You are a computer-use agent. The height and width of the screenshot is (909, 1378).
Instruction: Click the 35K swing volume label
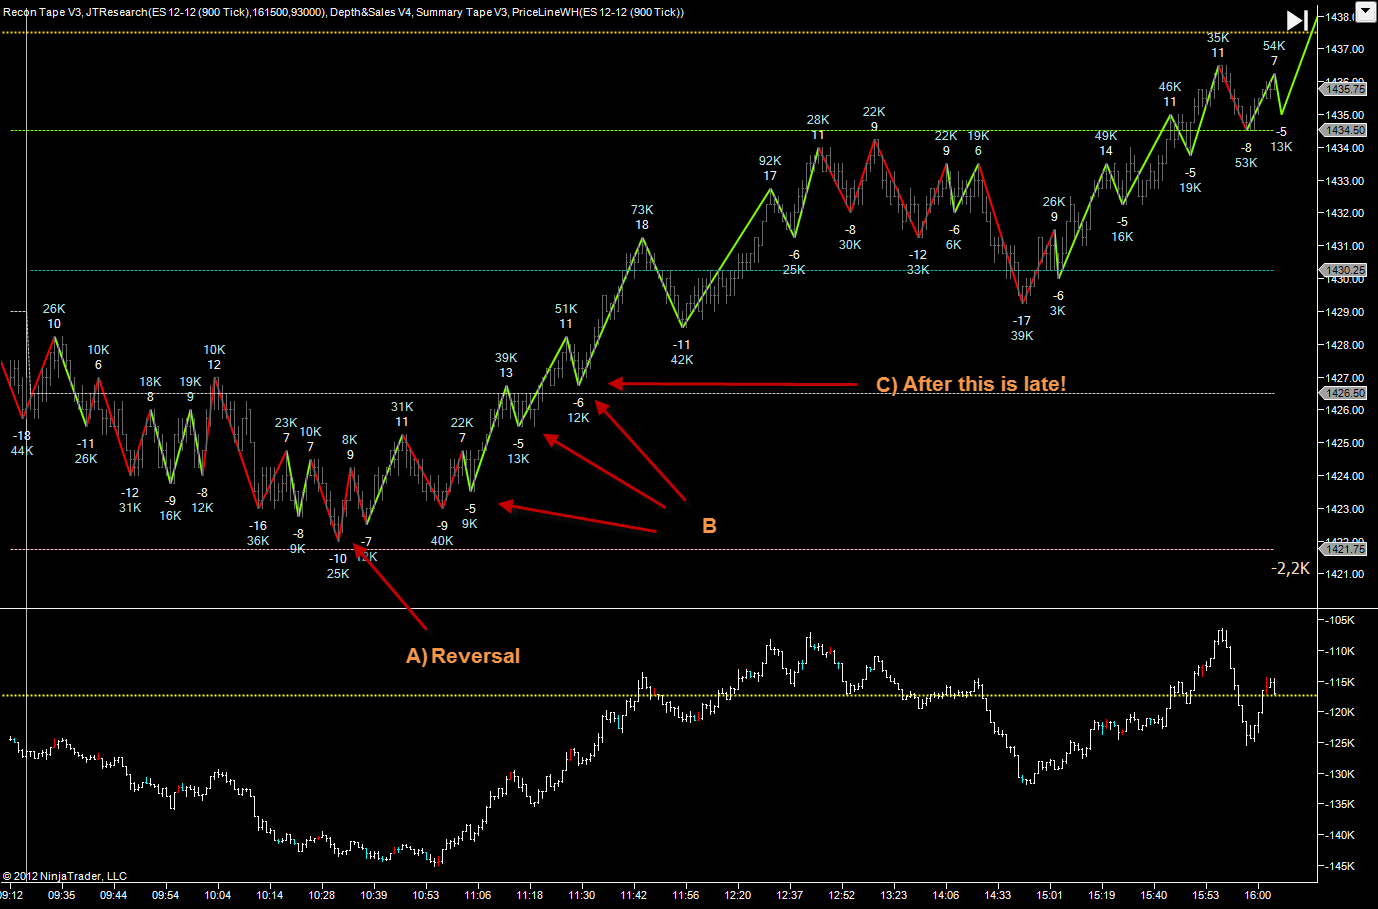(x=1218, y=38)
